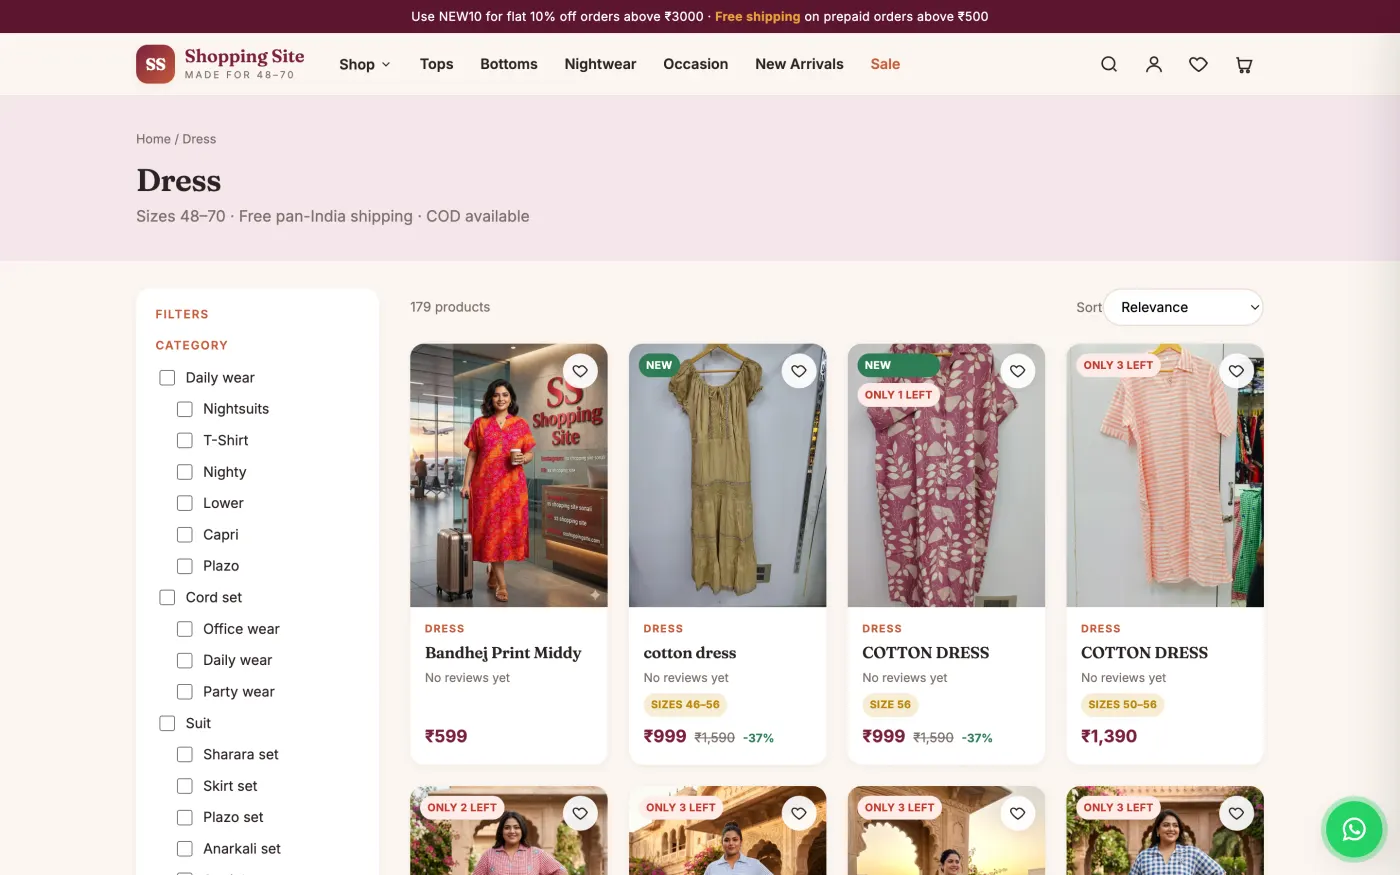Open the COTTON DRESS title with Size 56
Viewport: 1400px width, 875px height.
926,653
